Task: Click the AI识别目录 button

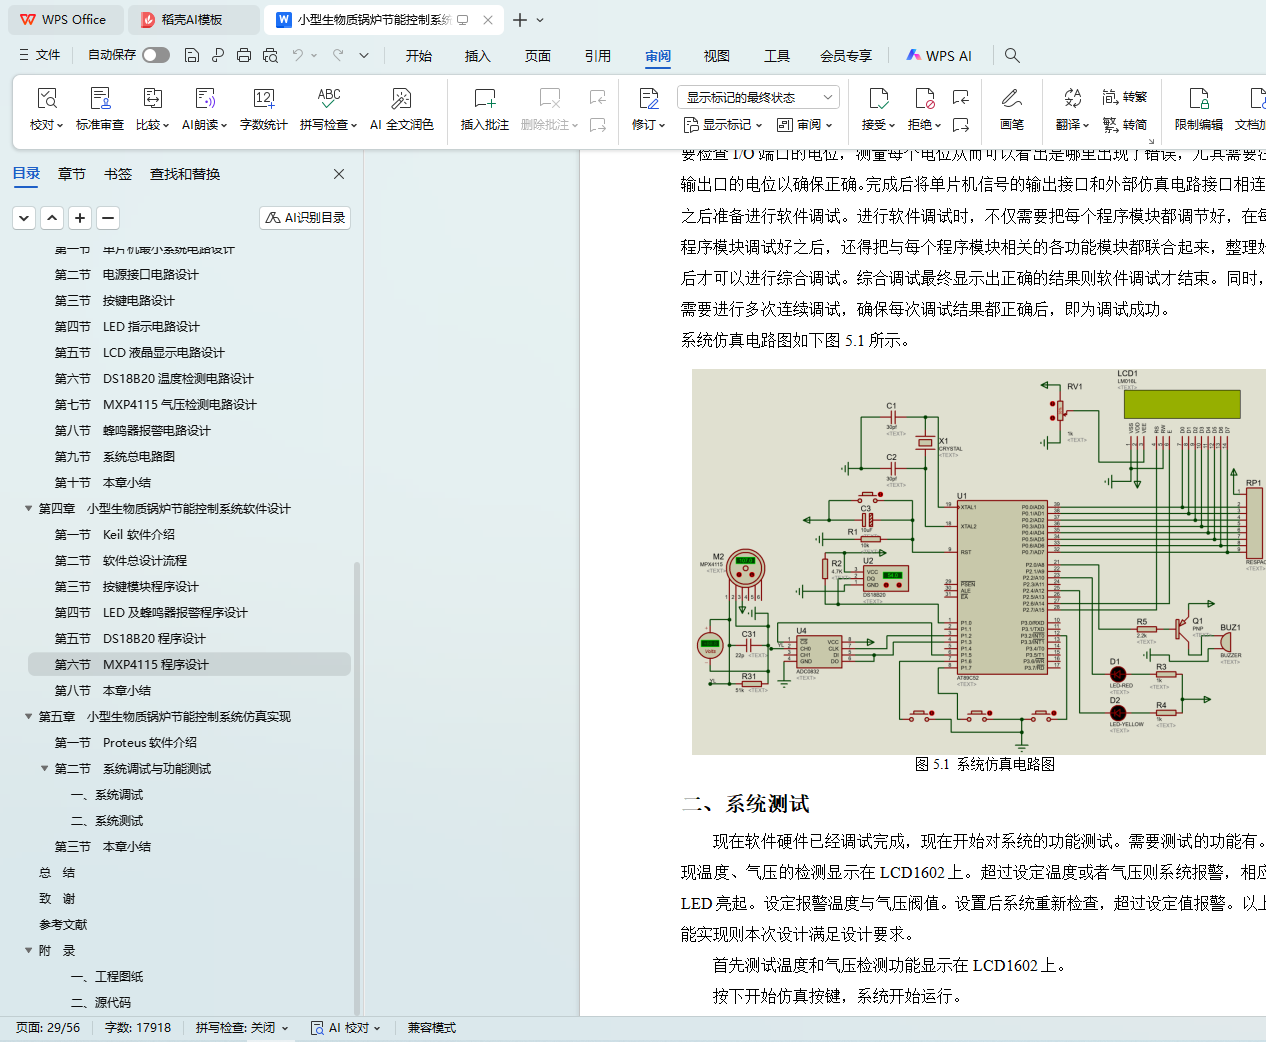Action: [305, 218]
